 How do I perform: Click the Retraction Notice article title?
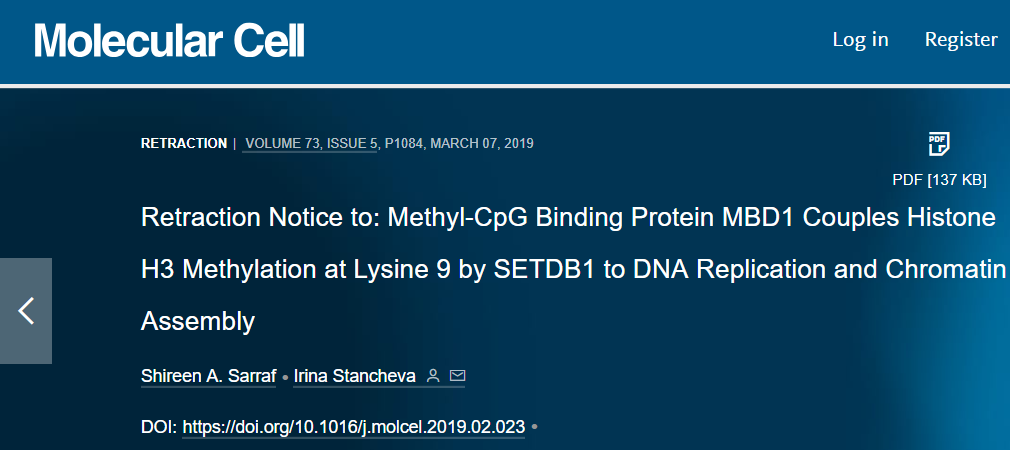(573, 269)
